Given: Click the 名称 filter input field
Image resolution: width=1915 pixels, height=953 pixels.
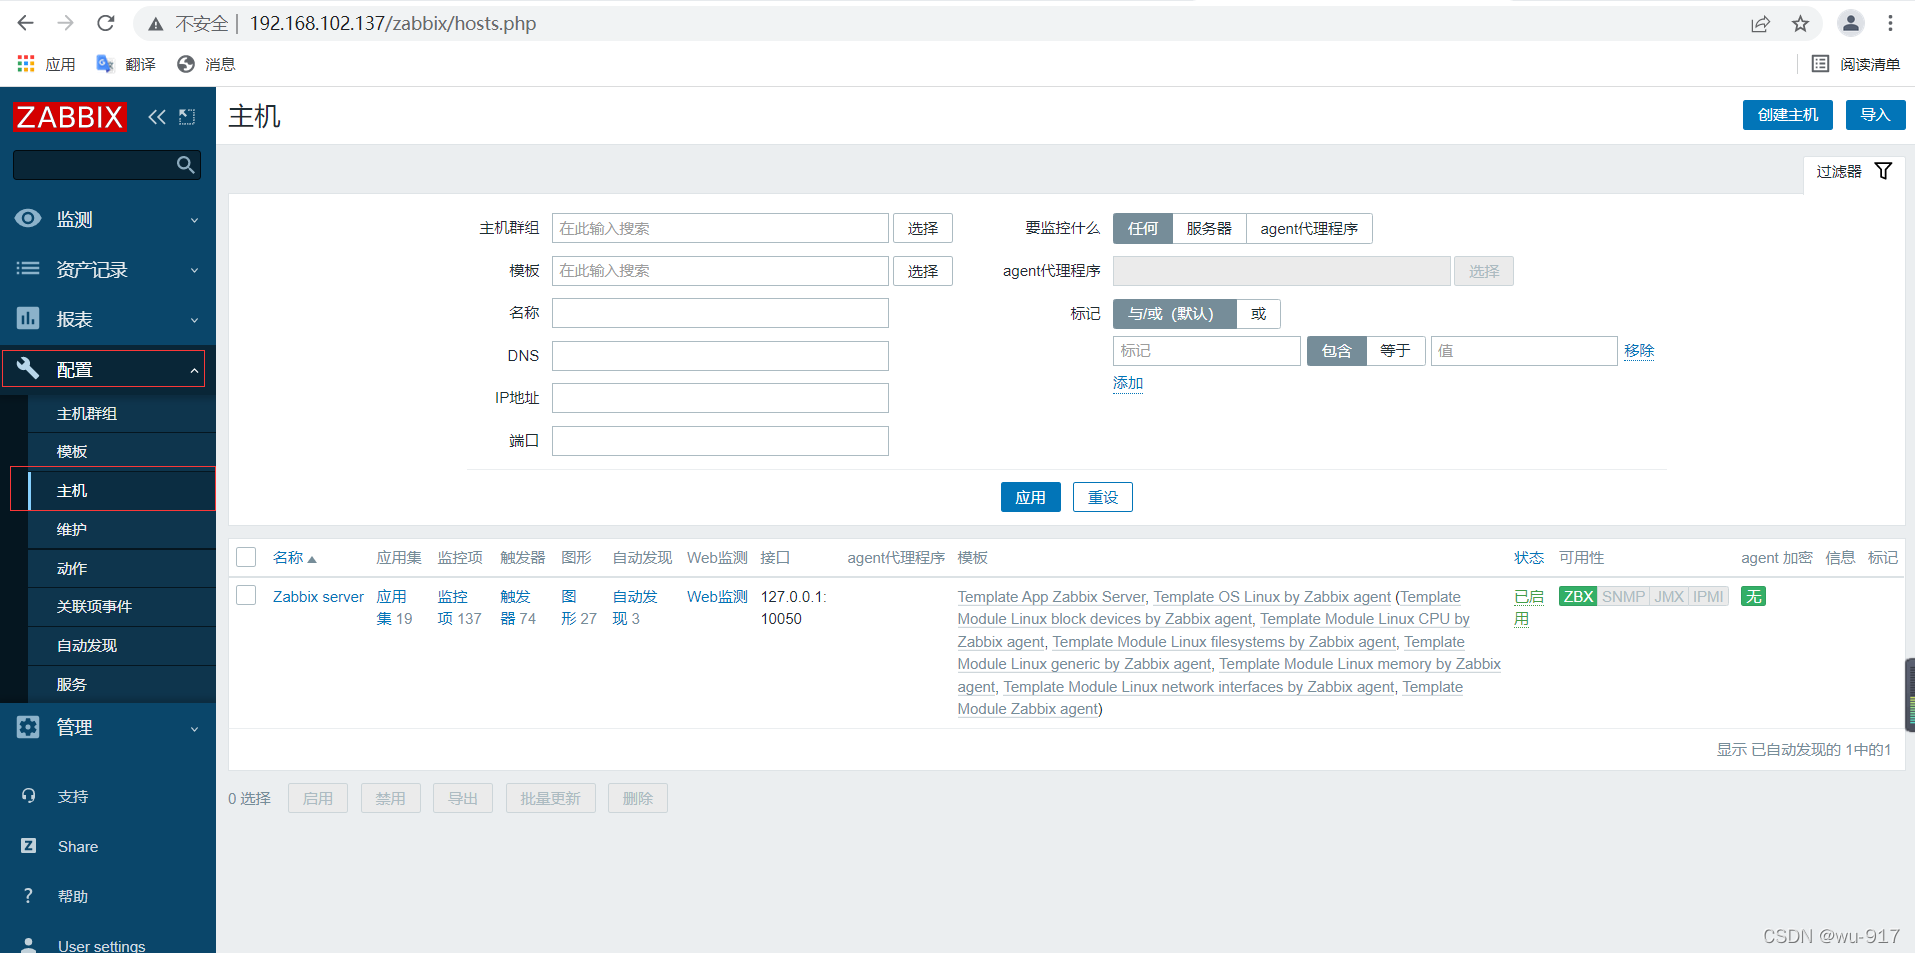Looking at the screenshot, I should point(720,313).
